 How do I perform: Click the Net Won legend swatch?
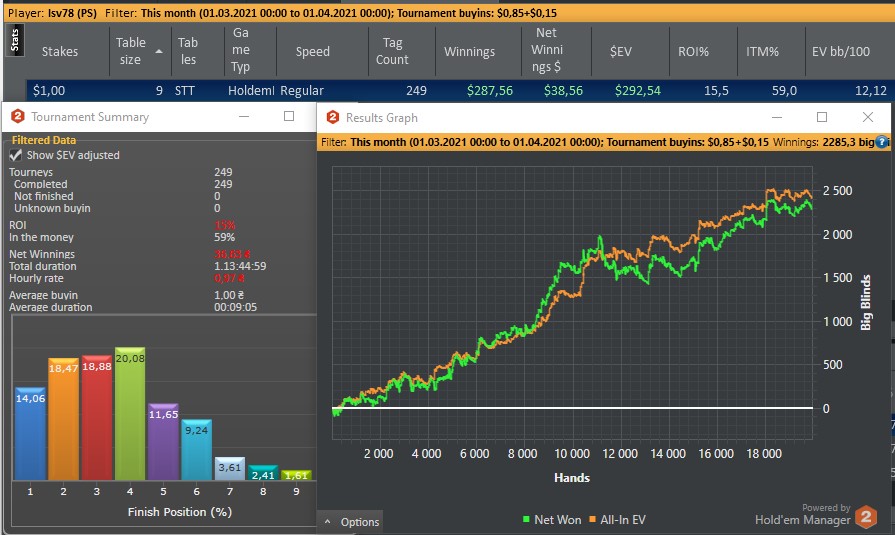coord(526,519)
